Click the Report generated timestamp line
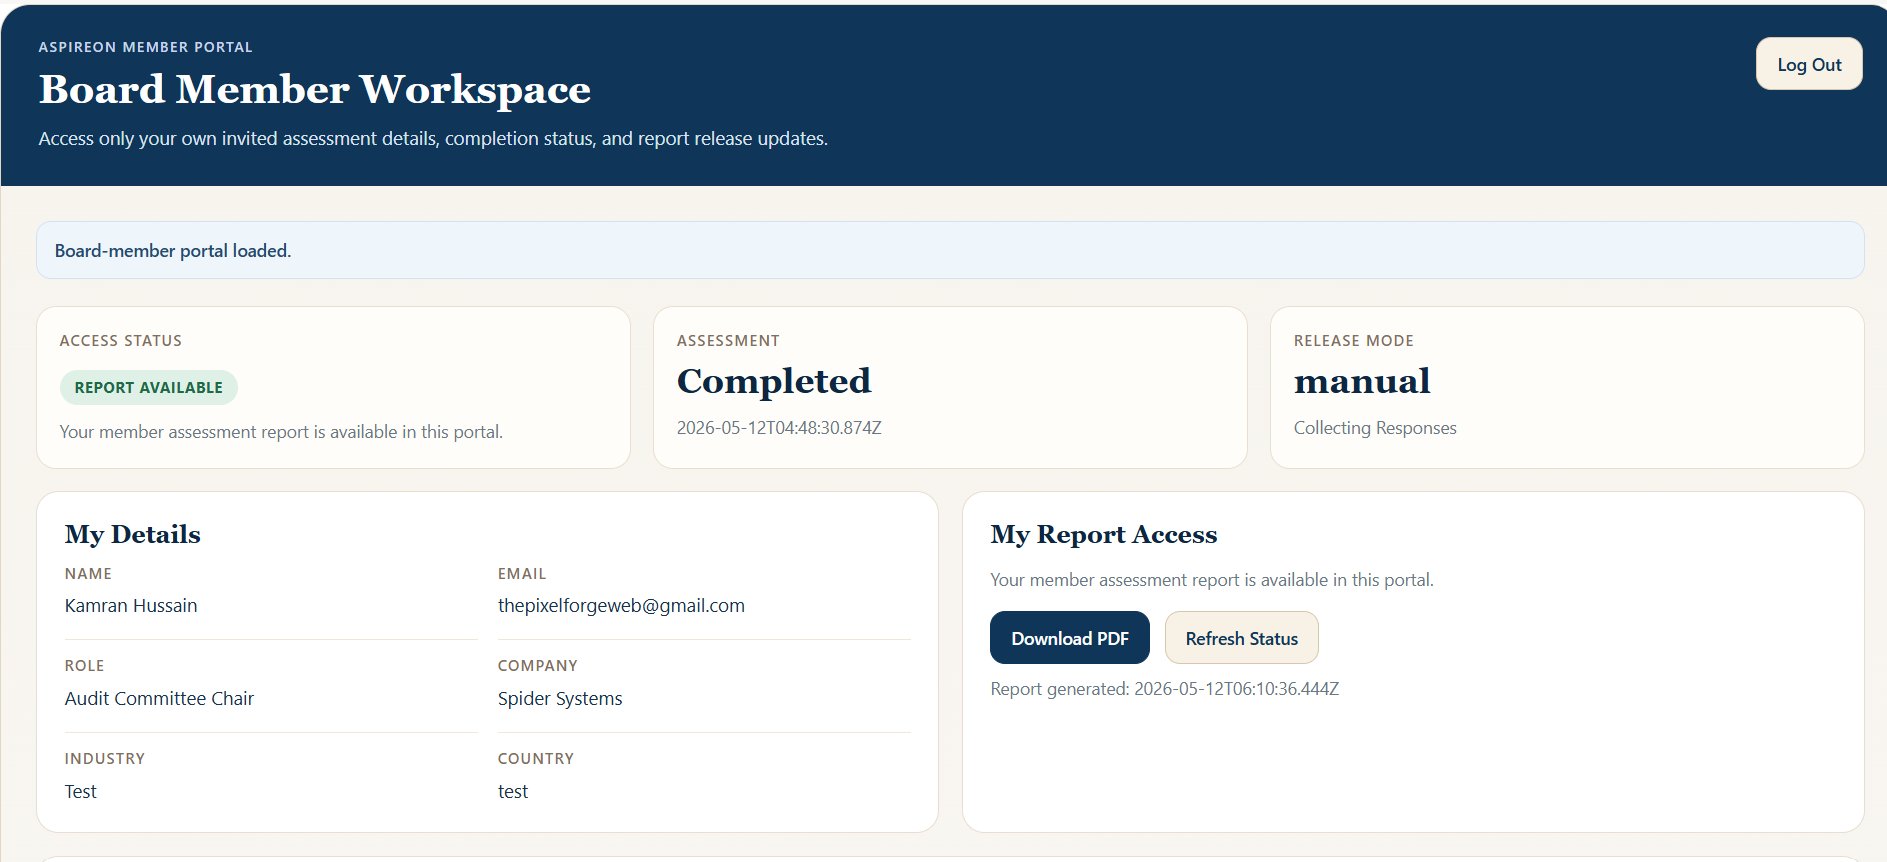 pyautogui.click(x=1164, y=689)
